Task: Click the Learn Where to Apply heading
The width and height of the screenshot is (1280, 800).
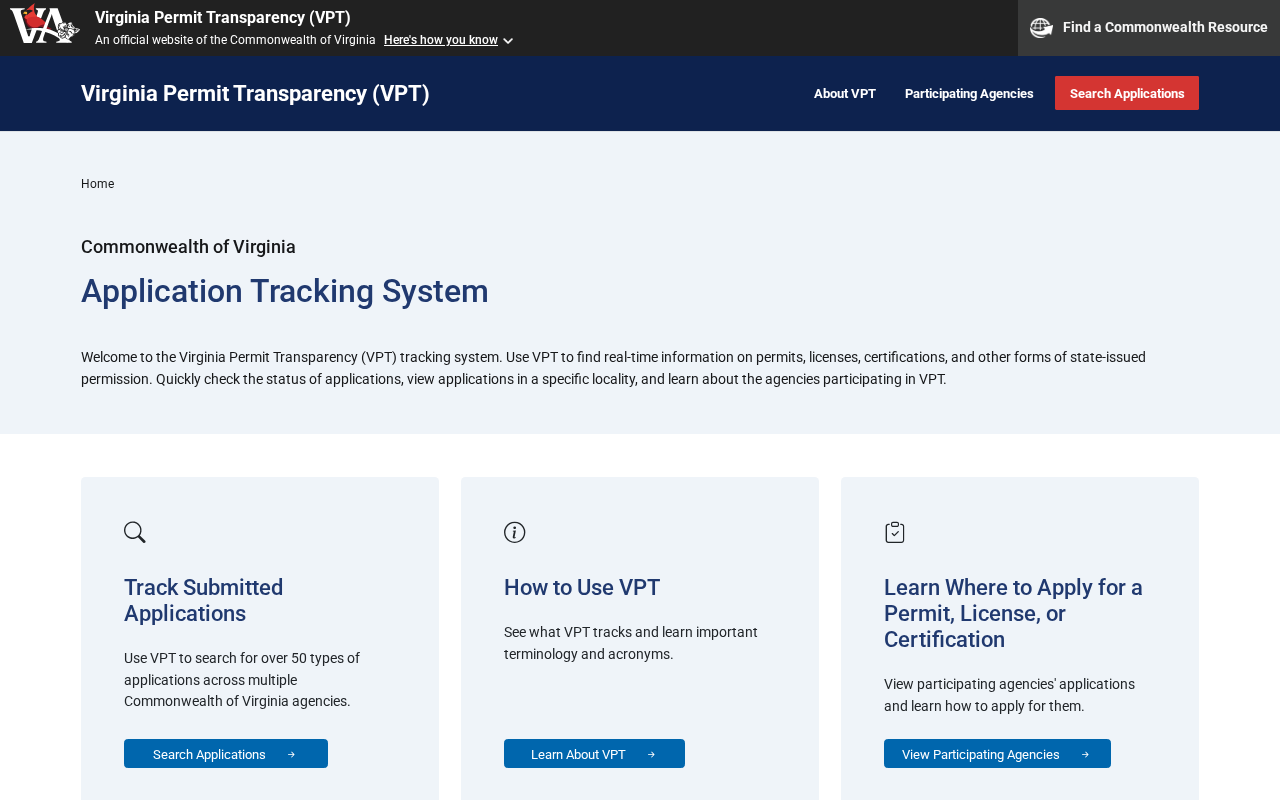Action: 1013,614
